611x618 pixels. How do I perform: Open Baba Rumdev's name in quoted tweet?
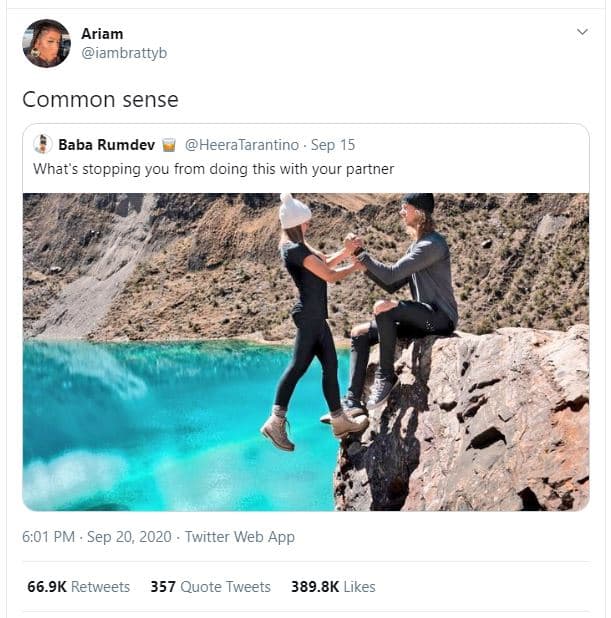(106, 145)
